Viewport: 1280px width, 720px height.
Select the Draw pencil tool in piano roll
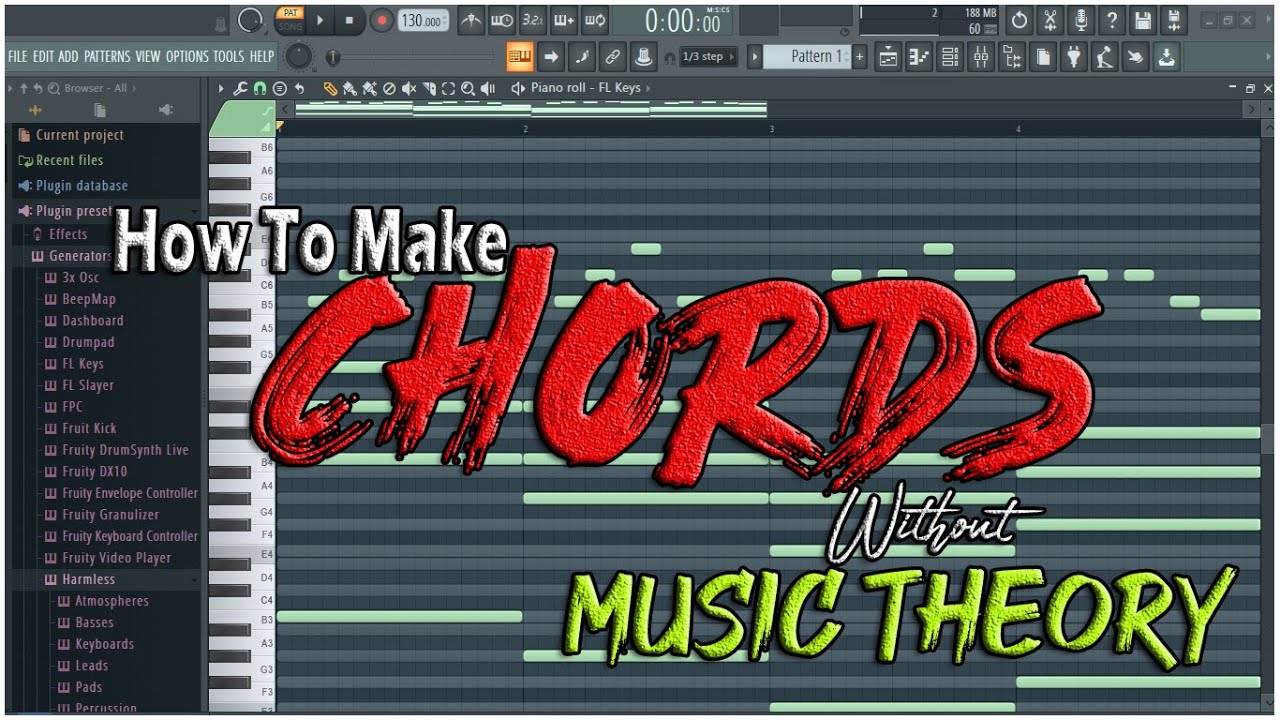coord(330,88)
